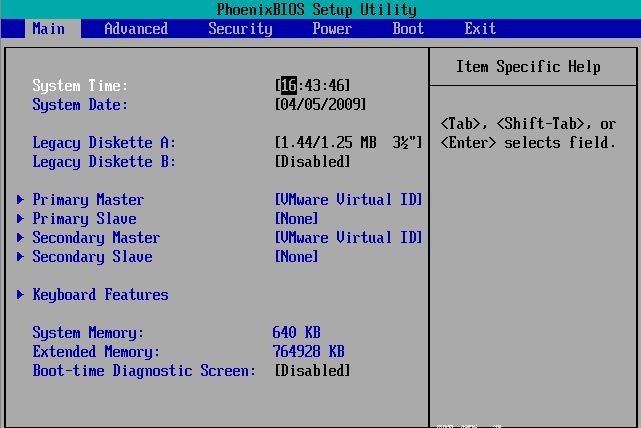Viewport: 641px width, 428px height.
Task: Expand the Primary Master arrow
Action: click(21, 200)
